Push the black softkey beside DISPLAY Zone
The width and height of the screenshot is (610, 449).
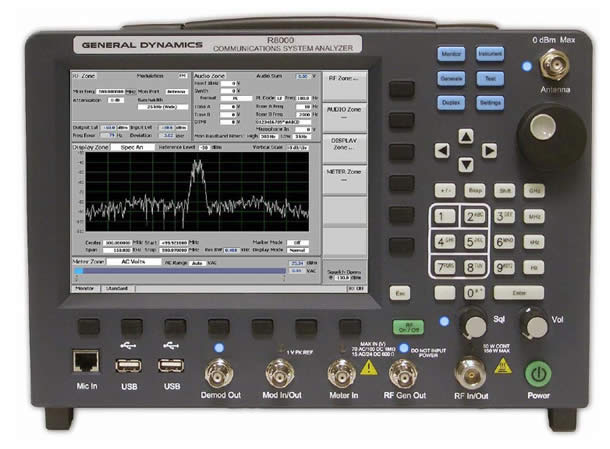click(x=401, y=152)
